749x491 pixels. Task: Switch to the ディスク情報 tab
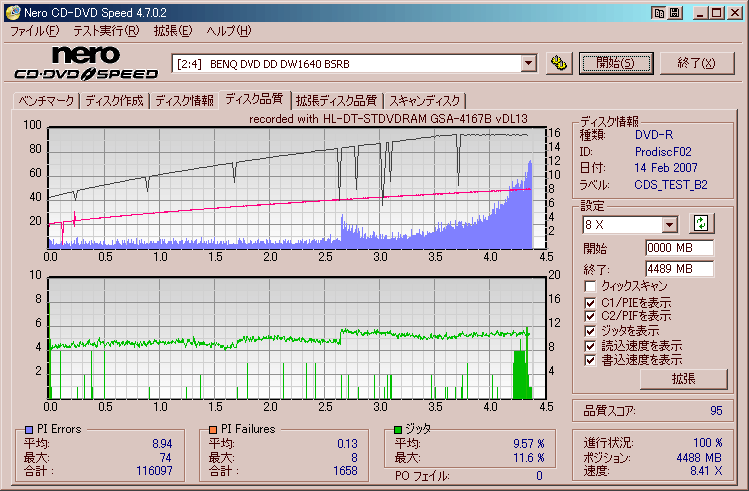click(184, 101)
